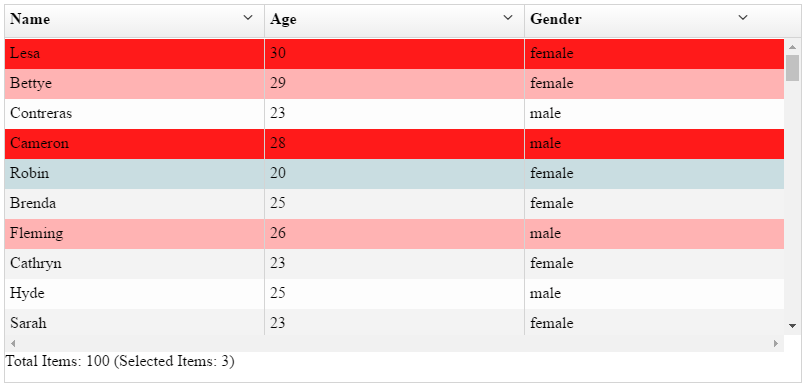Click the vertical scrollbar up arrow
This screenshot has height=388, width=806.
tap(792, 47)
